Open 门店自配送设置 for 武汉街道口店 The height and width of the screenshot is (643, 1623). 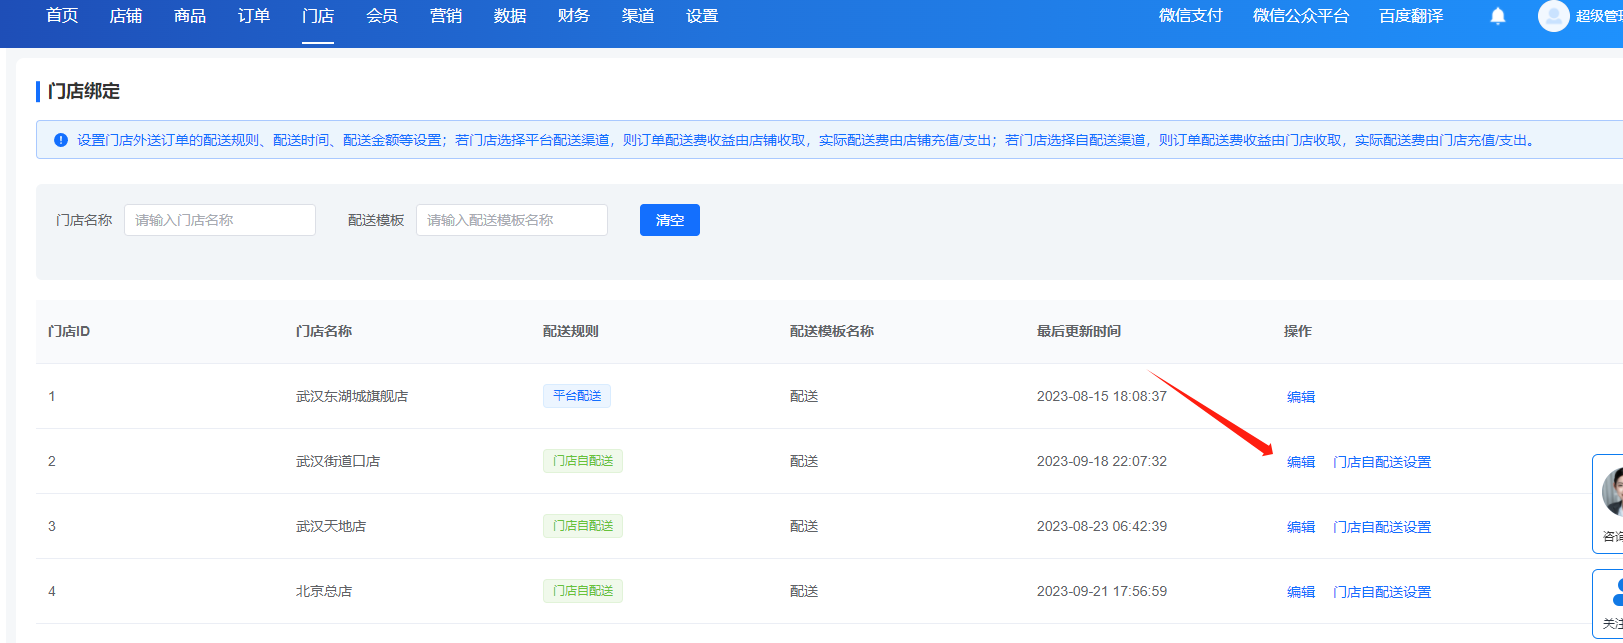(x=1382, y=462)
